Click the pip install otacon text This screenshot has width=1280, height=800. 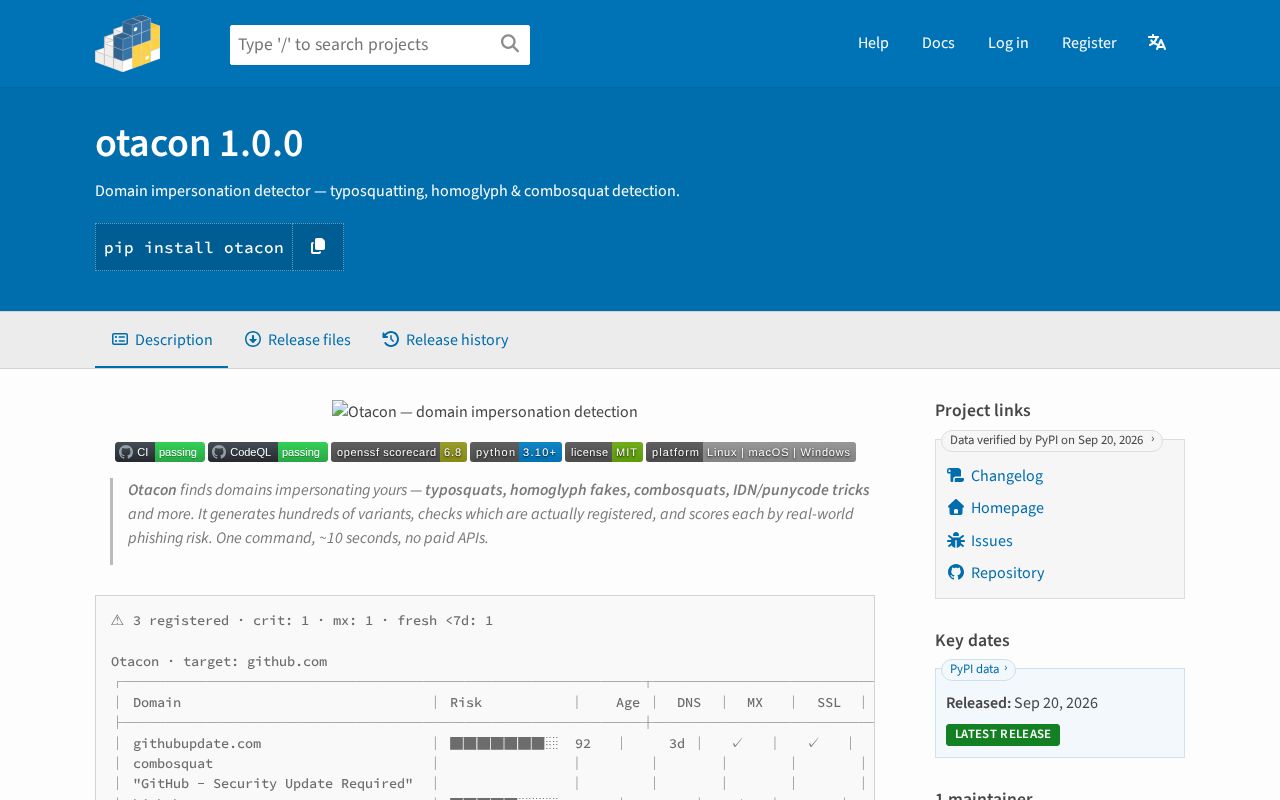coord(194,248)
